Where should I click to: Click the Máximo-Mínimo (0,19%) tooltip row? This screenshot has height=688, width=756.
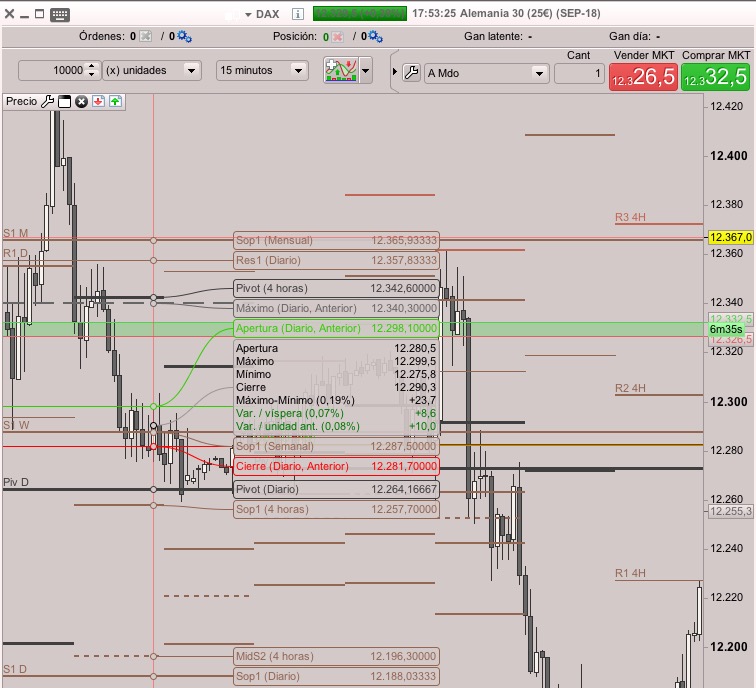pos(336,400)
